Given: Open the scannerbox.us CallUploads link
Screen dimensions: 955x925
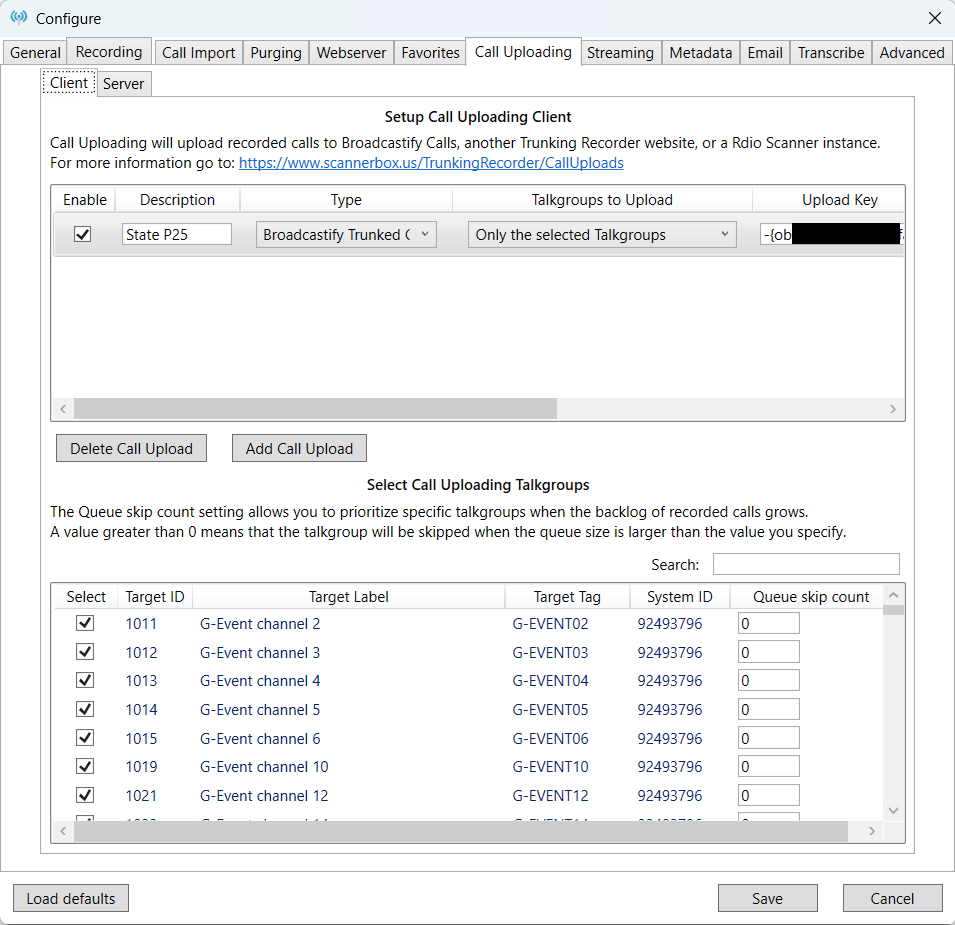Looking at the screenshot, I should point(431,162).
